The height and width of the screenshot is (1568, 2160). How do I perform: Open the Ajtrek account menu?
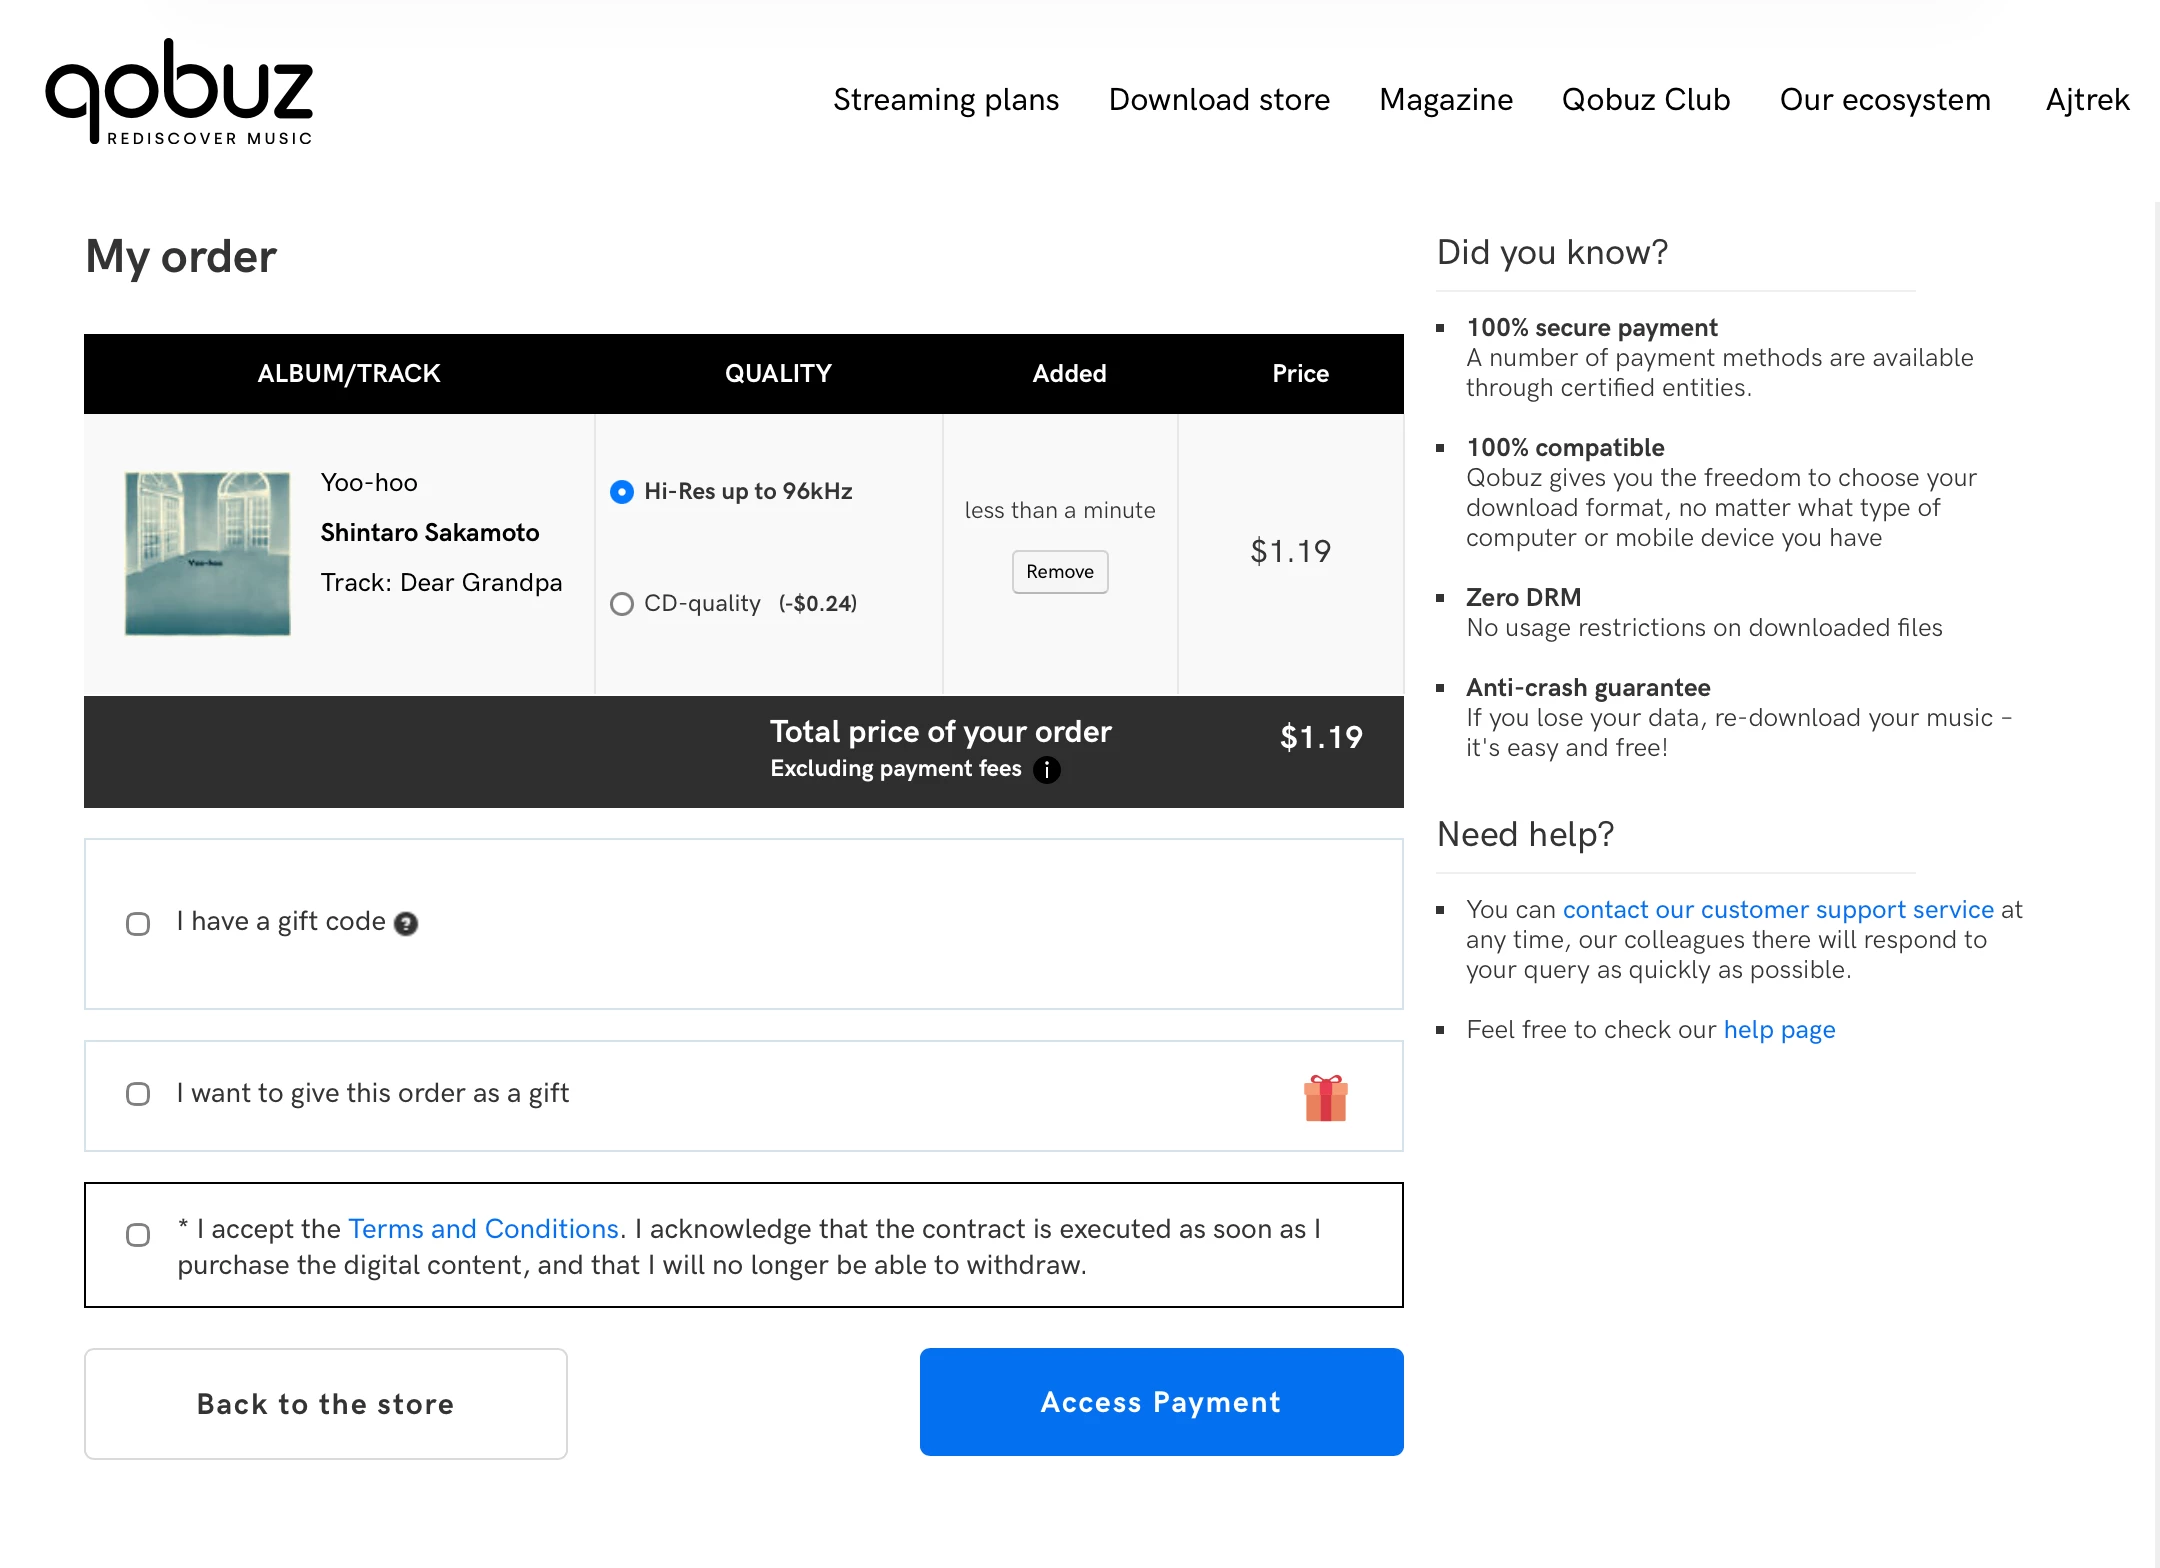point(2087,100)
